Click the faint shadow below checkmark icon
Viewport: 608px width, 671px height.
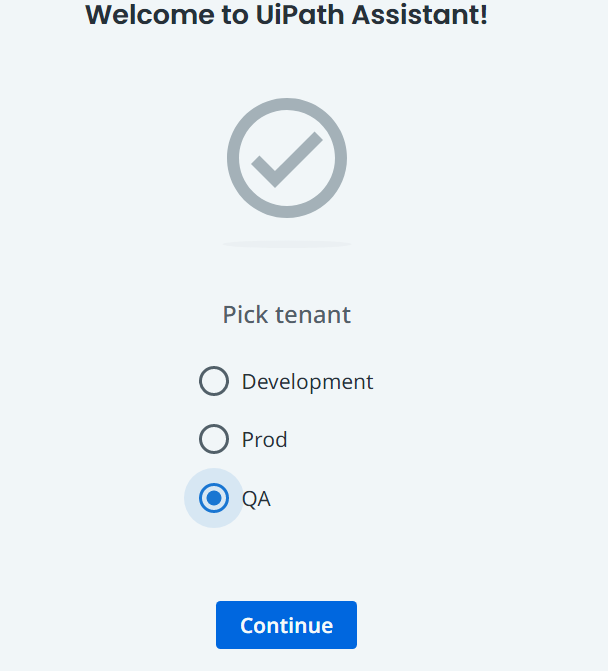pyautogui.click(x=287, y=244)
